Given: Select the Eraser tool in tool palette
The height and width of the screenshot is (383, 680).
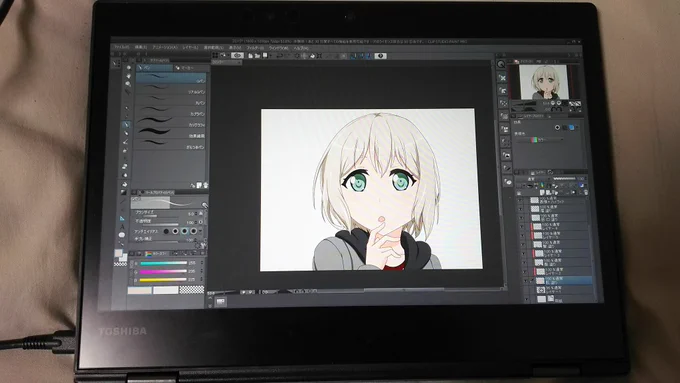Looking at the screenshot, I should pyautogui.click(x=125, y=166).
